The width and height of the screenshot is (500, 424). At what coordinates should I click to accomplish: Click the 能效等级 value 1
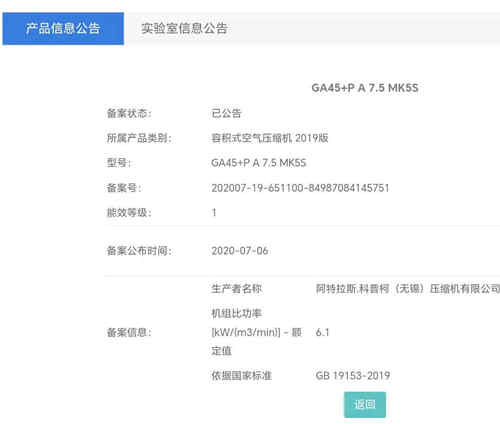[x=214, y=212]
